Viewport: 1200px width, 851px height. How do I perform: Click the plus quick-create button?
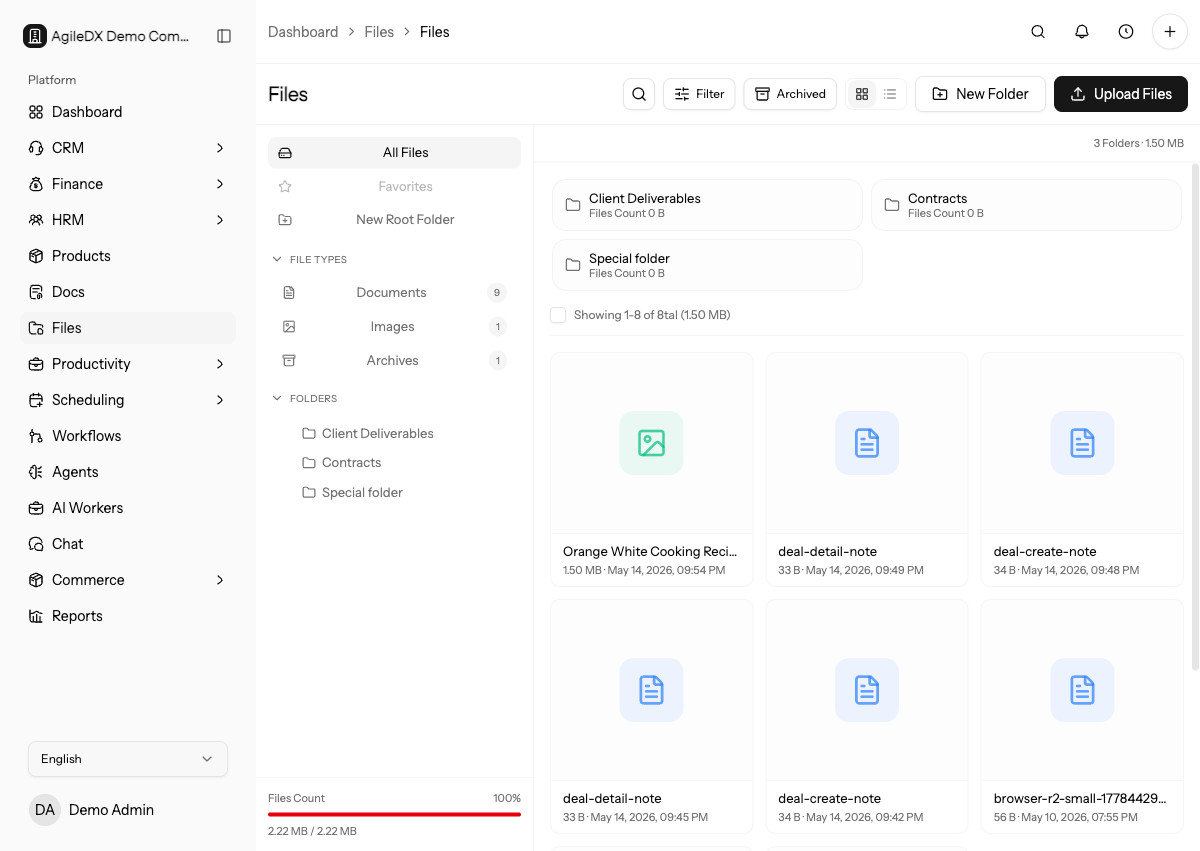coord(1170,32)
